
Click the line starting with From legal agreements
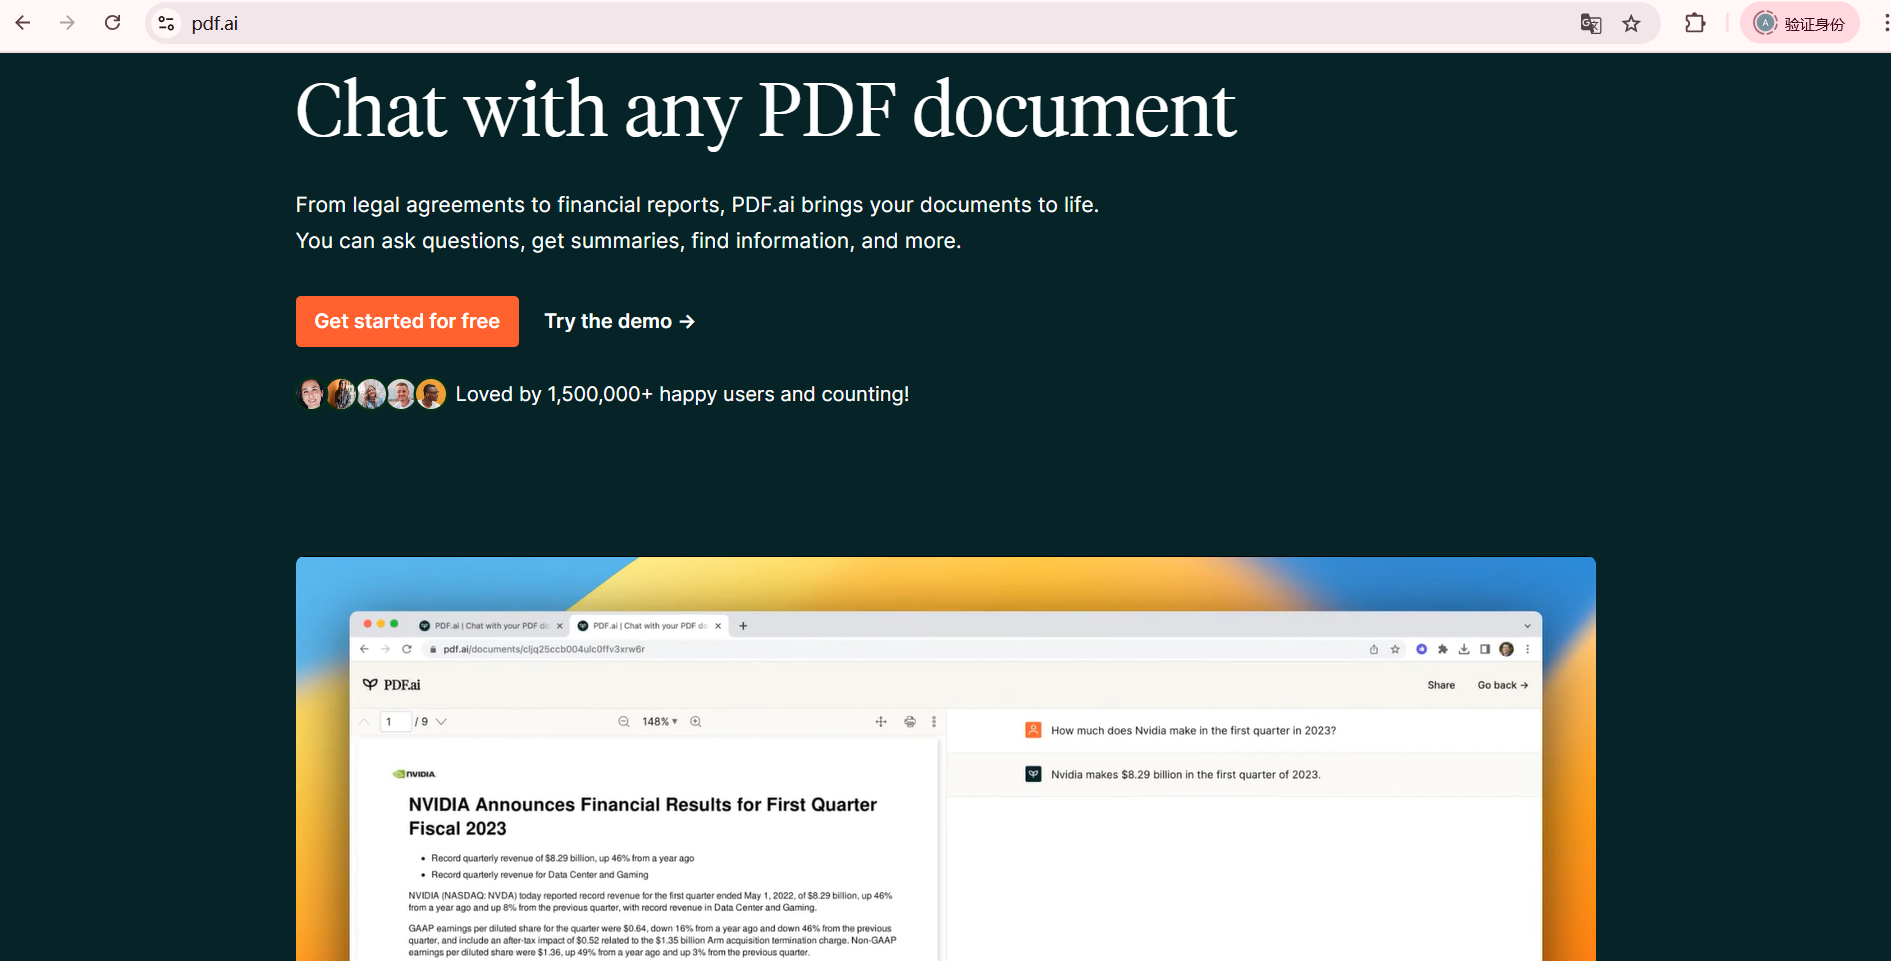[x=697, y=205]
